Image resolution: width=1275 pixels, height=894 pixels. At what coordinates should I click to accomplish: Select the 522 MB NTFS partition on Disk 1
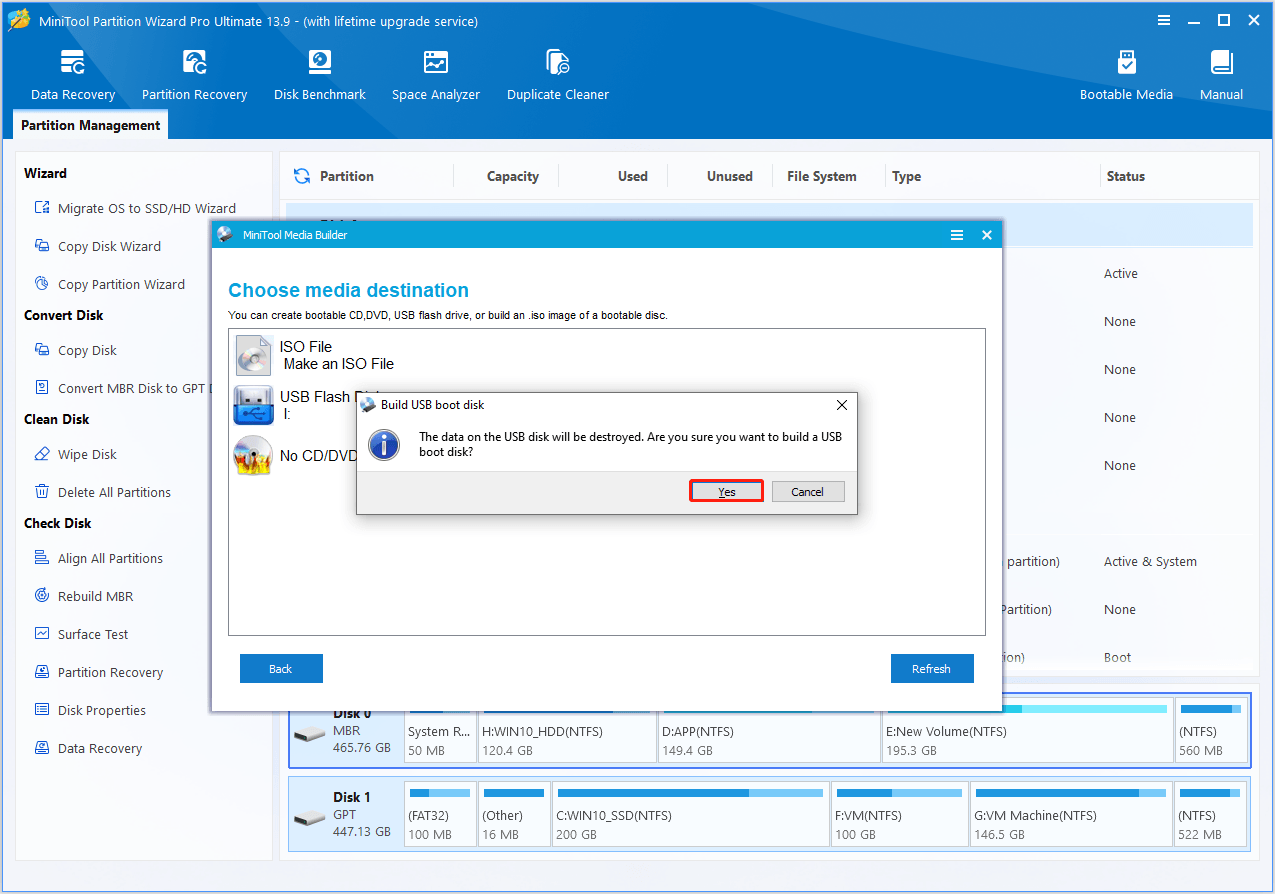click(x=1210, y=815)
